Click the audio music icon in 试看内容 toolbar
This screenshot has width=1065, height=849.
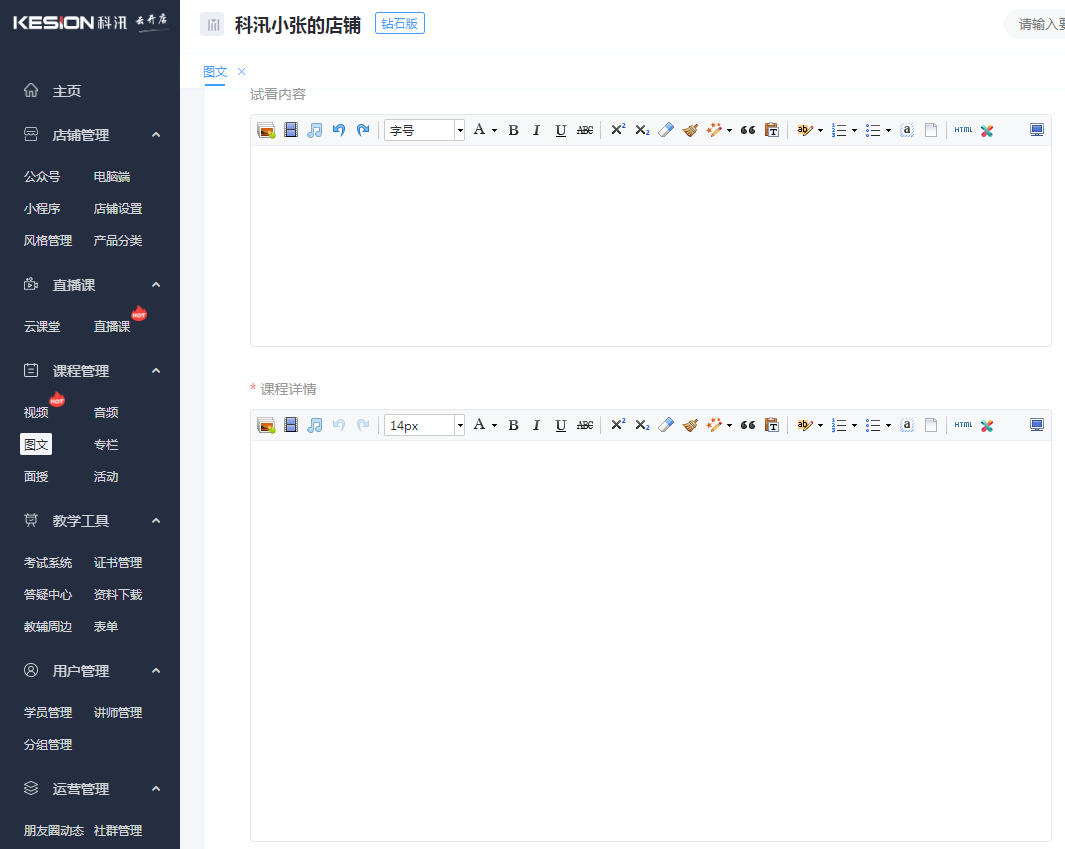315,130
